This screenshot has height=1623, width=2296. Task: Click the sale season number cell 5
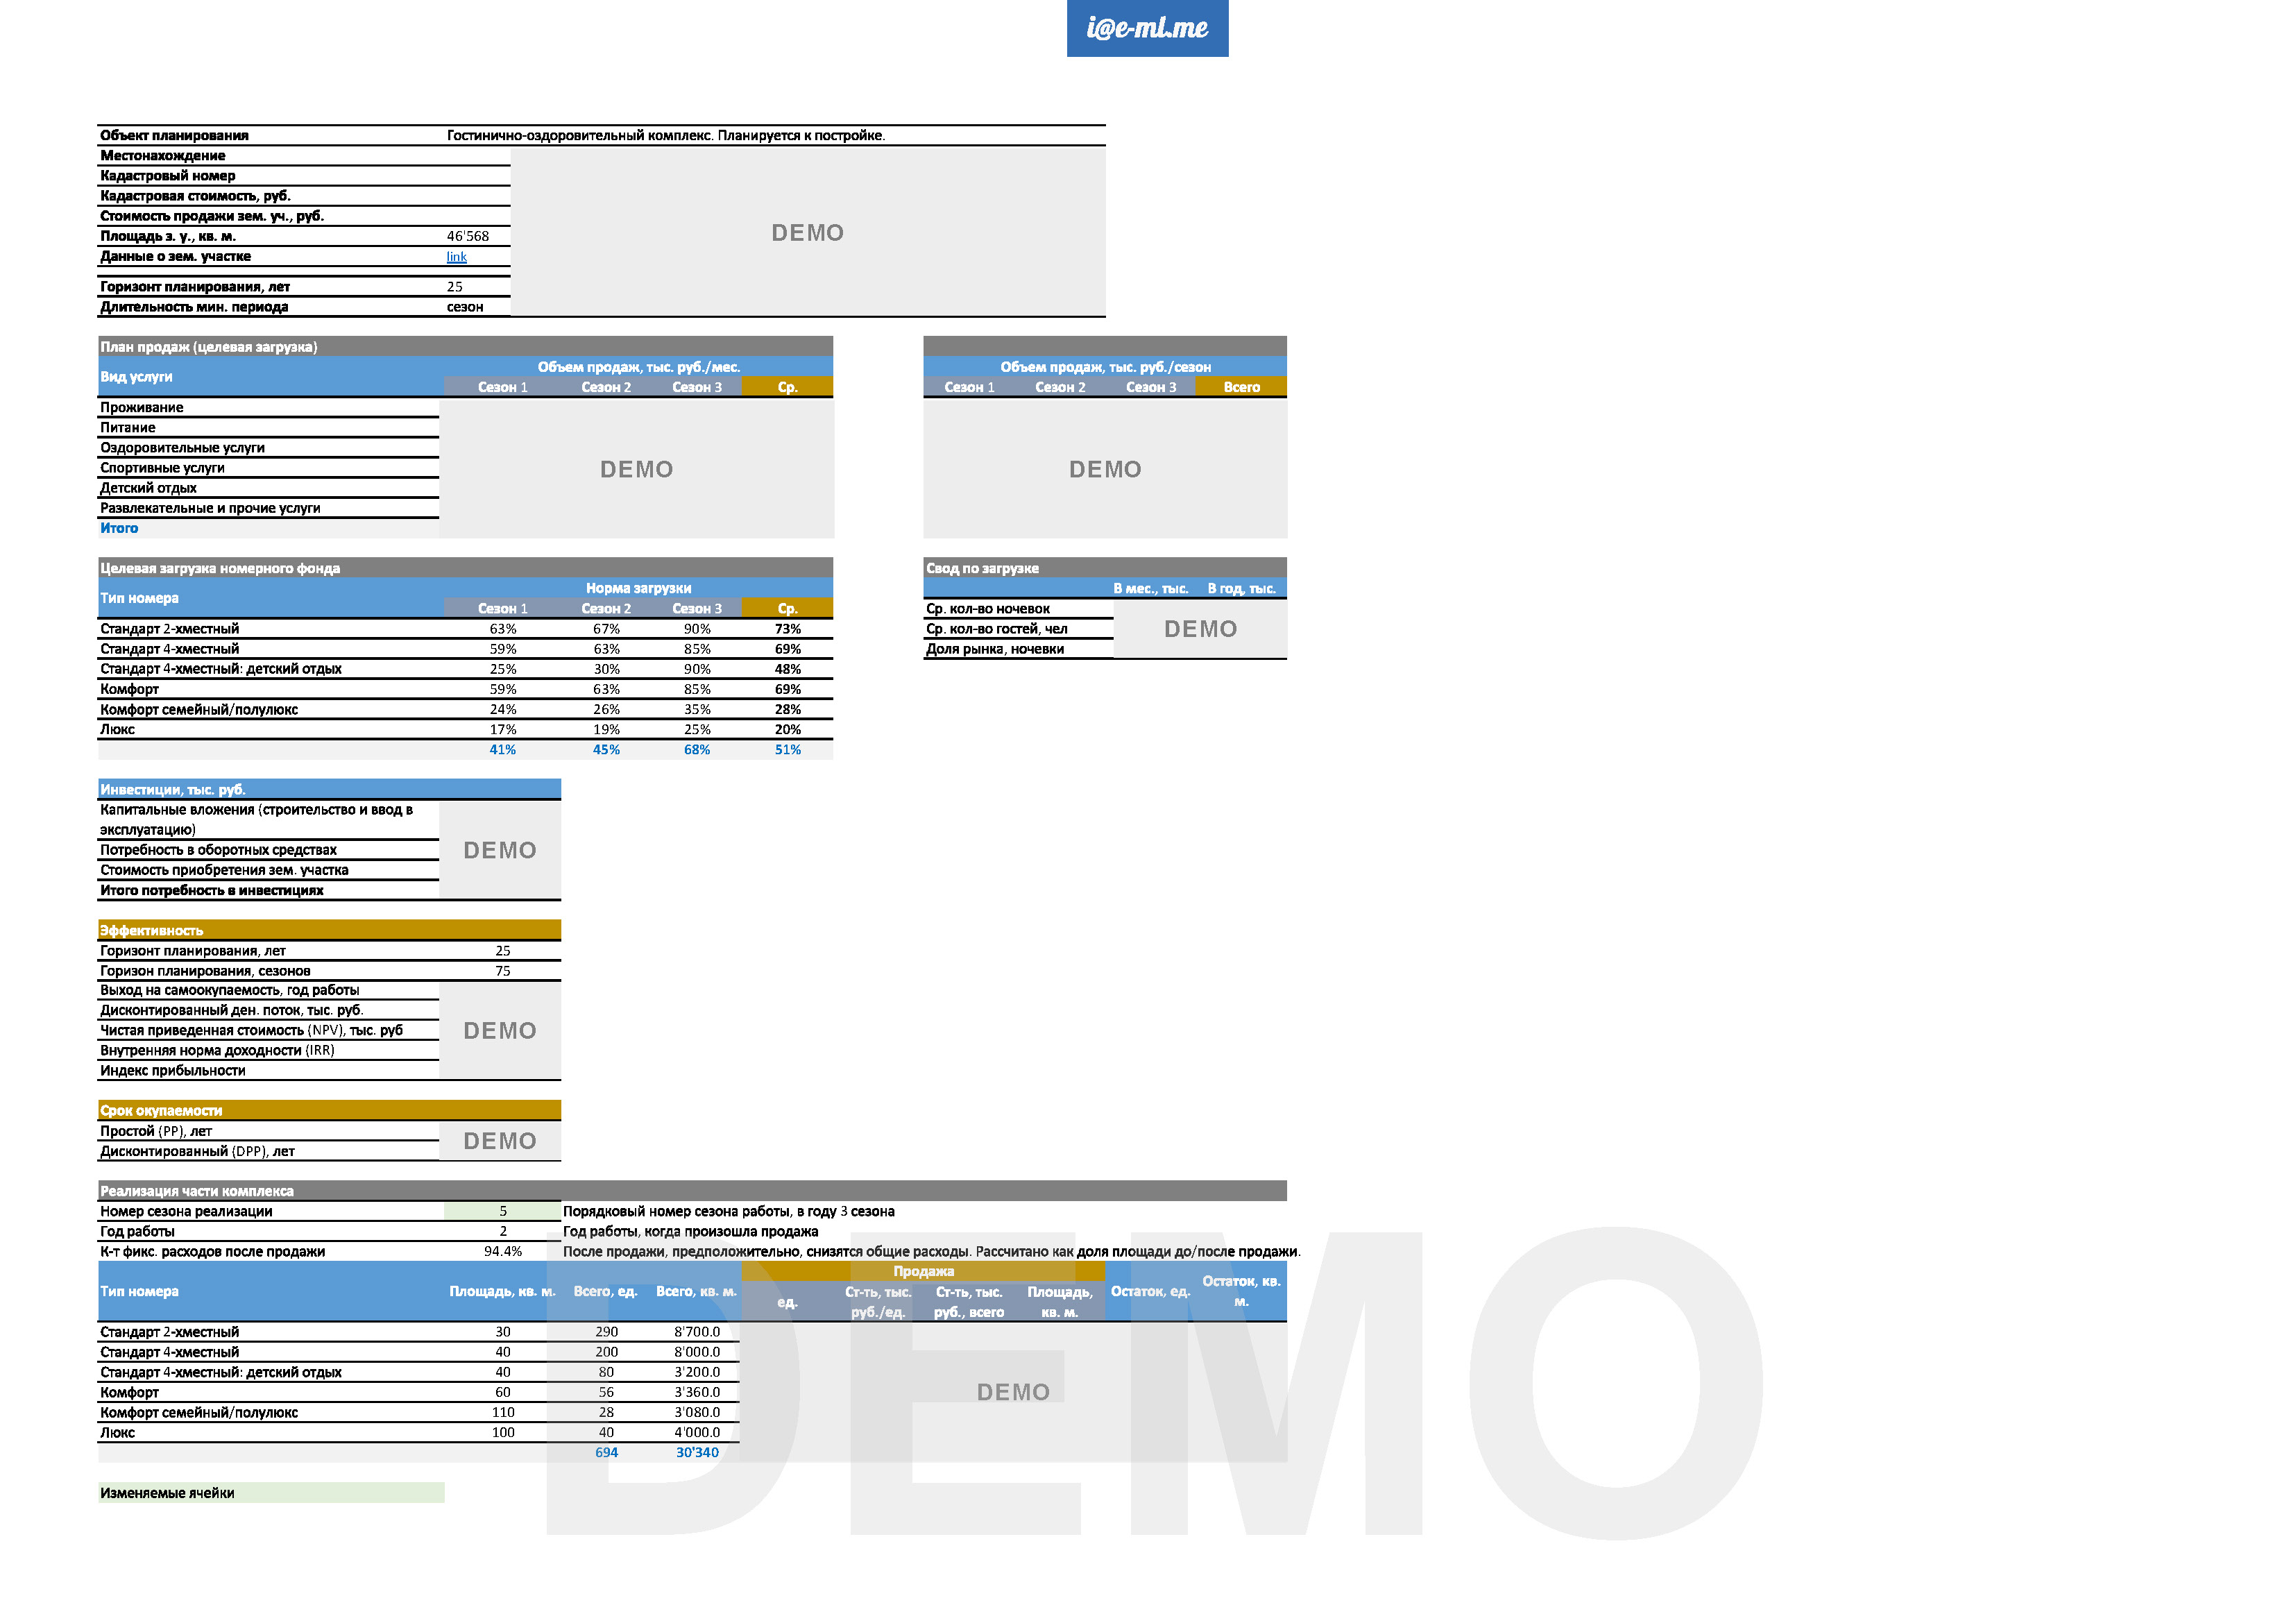click(502, 1211)
